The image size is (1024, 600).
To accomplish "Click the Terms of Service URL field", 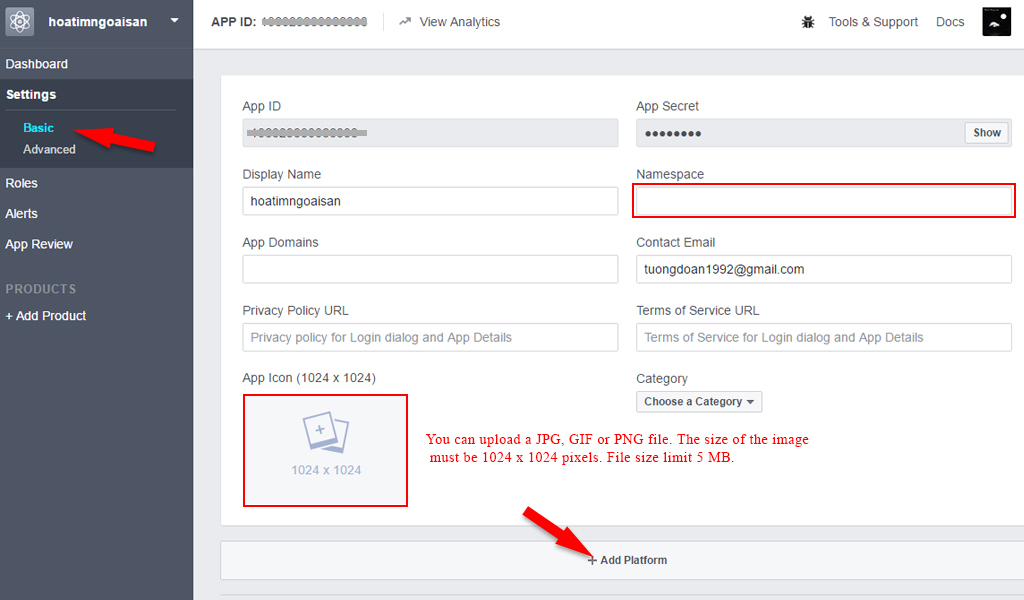I will tap(824, 338).
